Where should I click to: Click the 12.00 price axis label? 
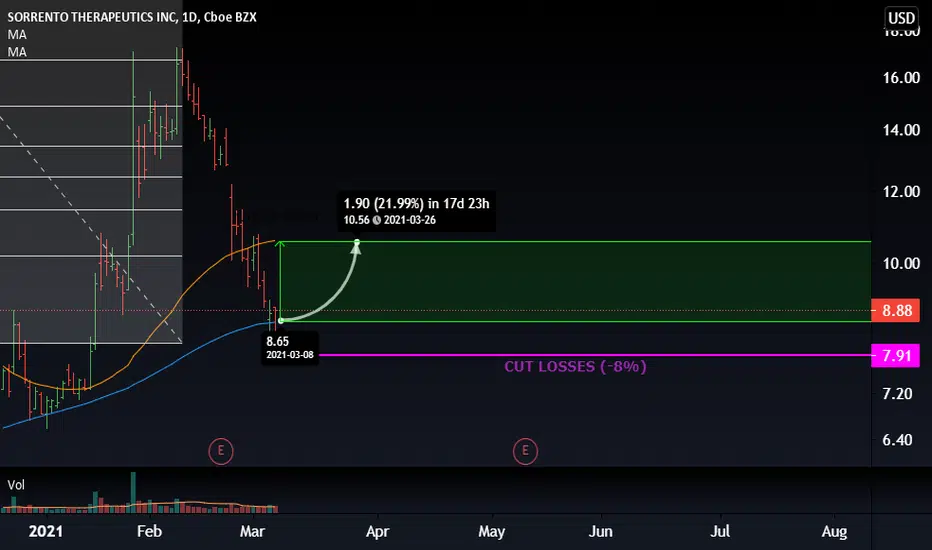(901, 191)
